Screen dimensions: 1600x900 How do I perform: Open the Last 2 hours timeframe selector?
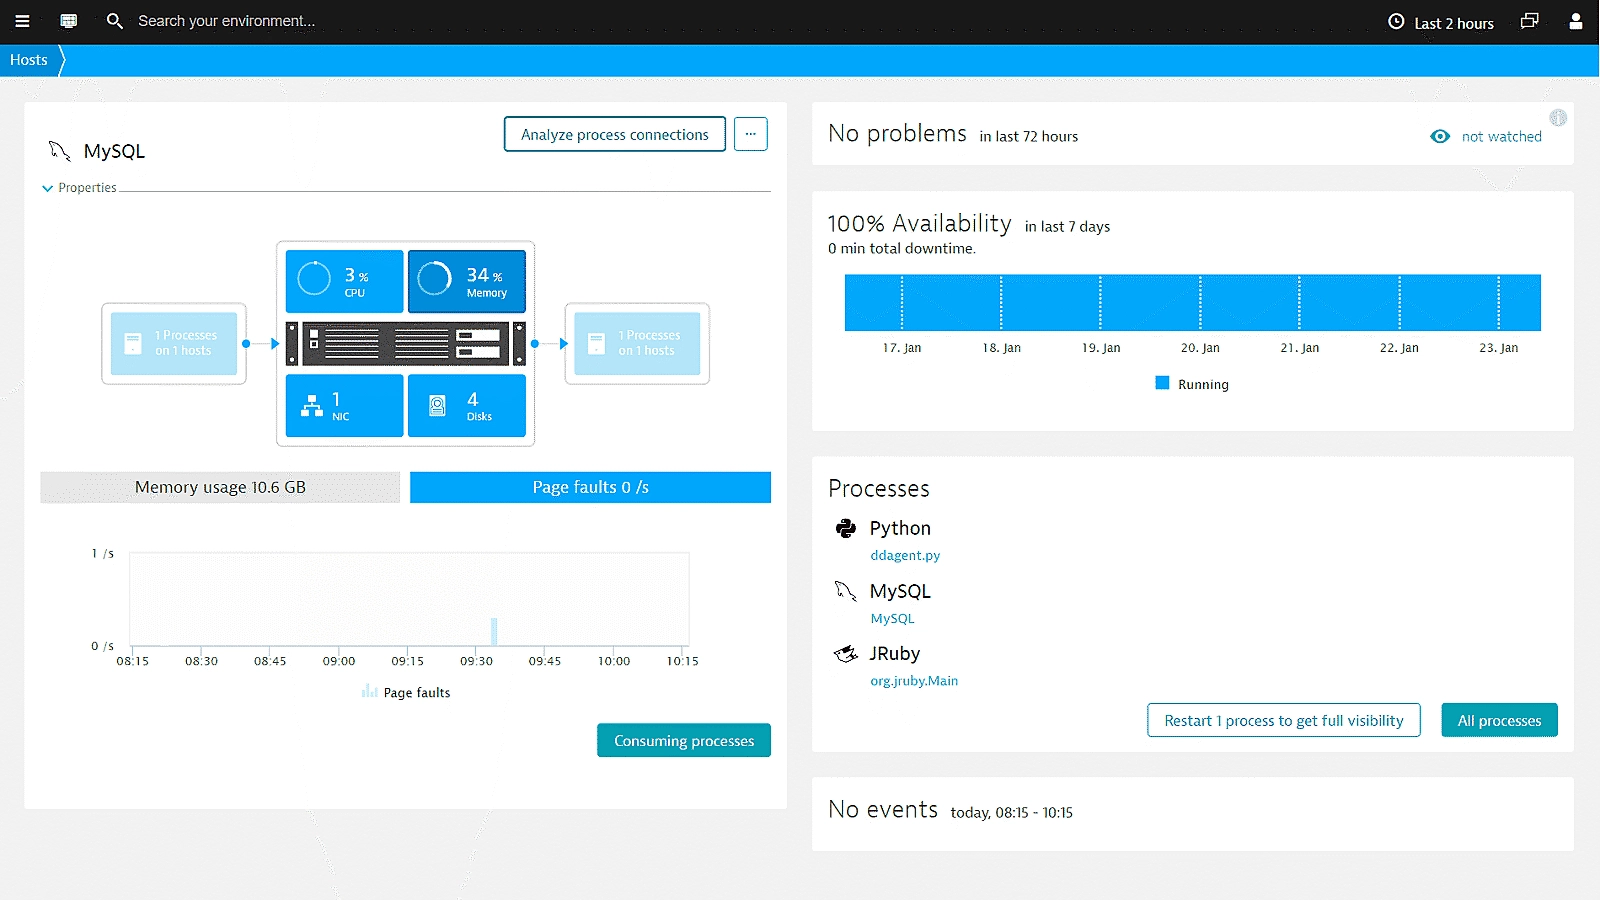[x=1441, y=22]
